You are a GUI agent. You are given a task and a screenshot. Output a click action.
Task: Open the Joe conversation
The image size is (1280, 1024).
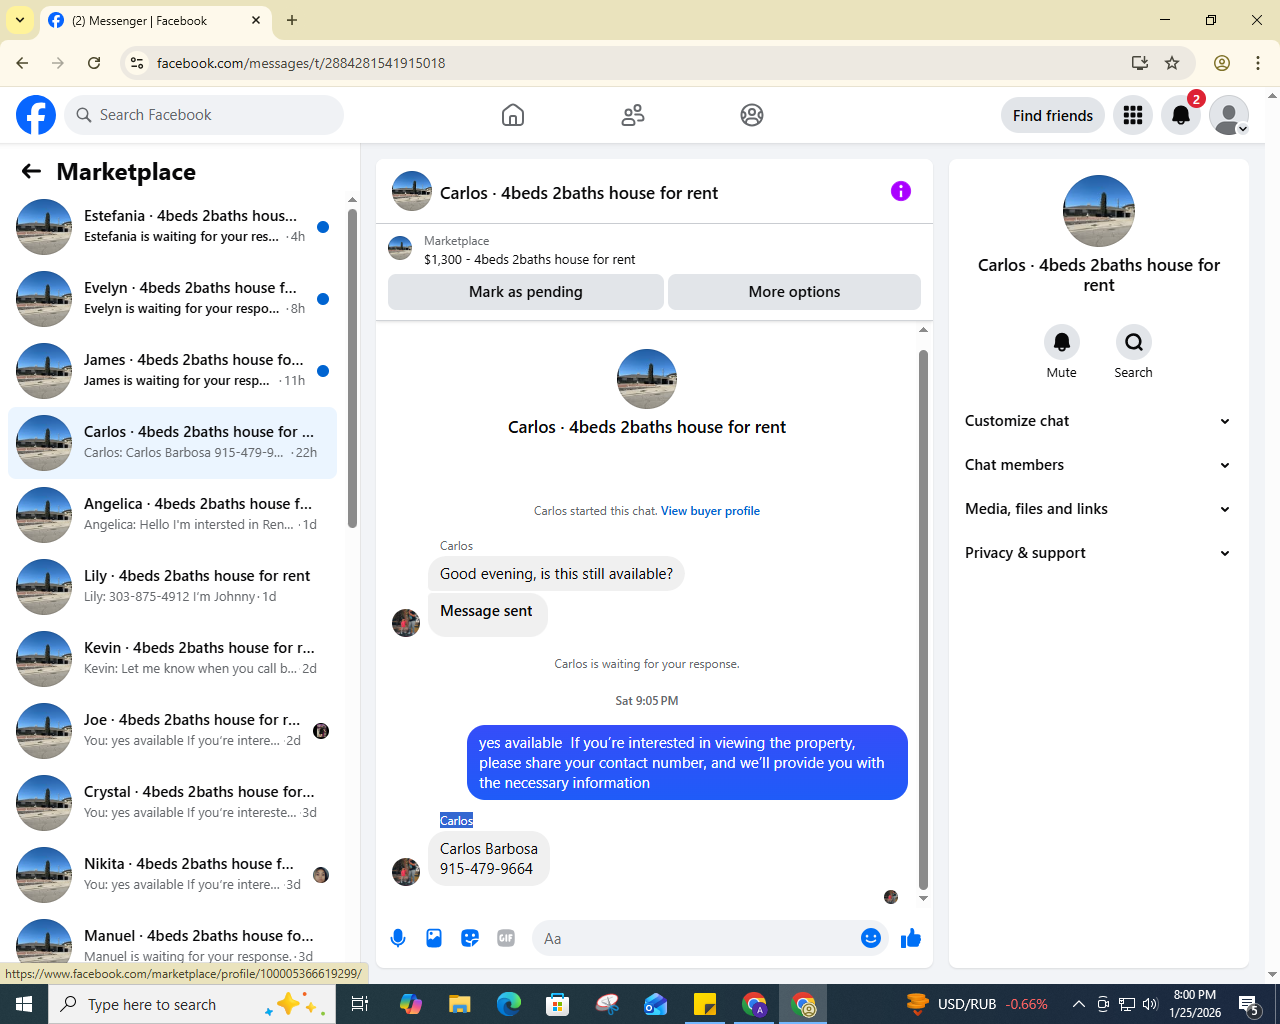[x=172, y=731]
